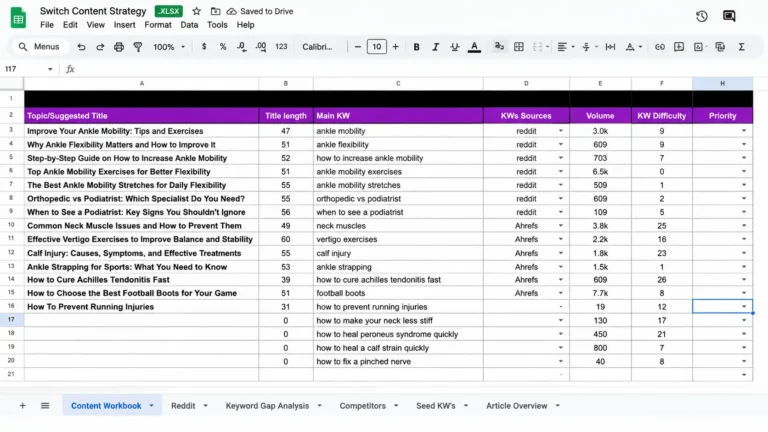Screen dimensions: 768x432
Task: Open the Data menu
Action: 189,25
